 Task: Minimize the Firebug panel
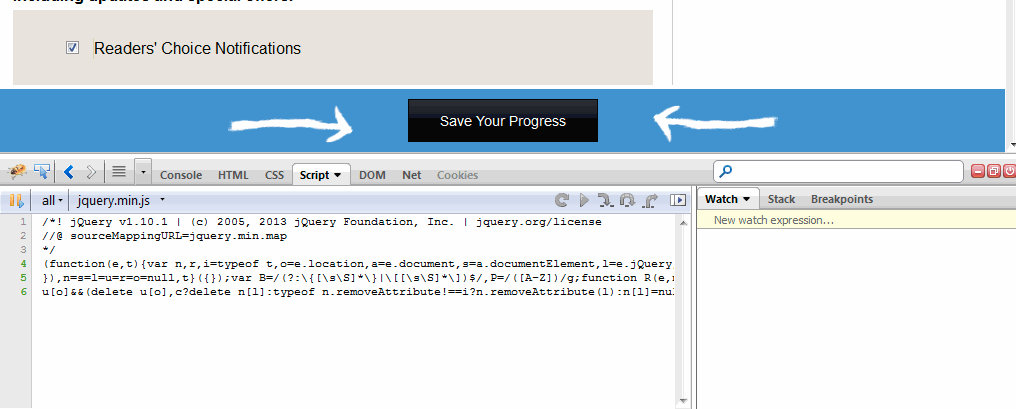point(978,171)
